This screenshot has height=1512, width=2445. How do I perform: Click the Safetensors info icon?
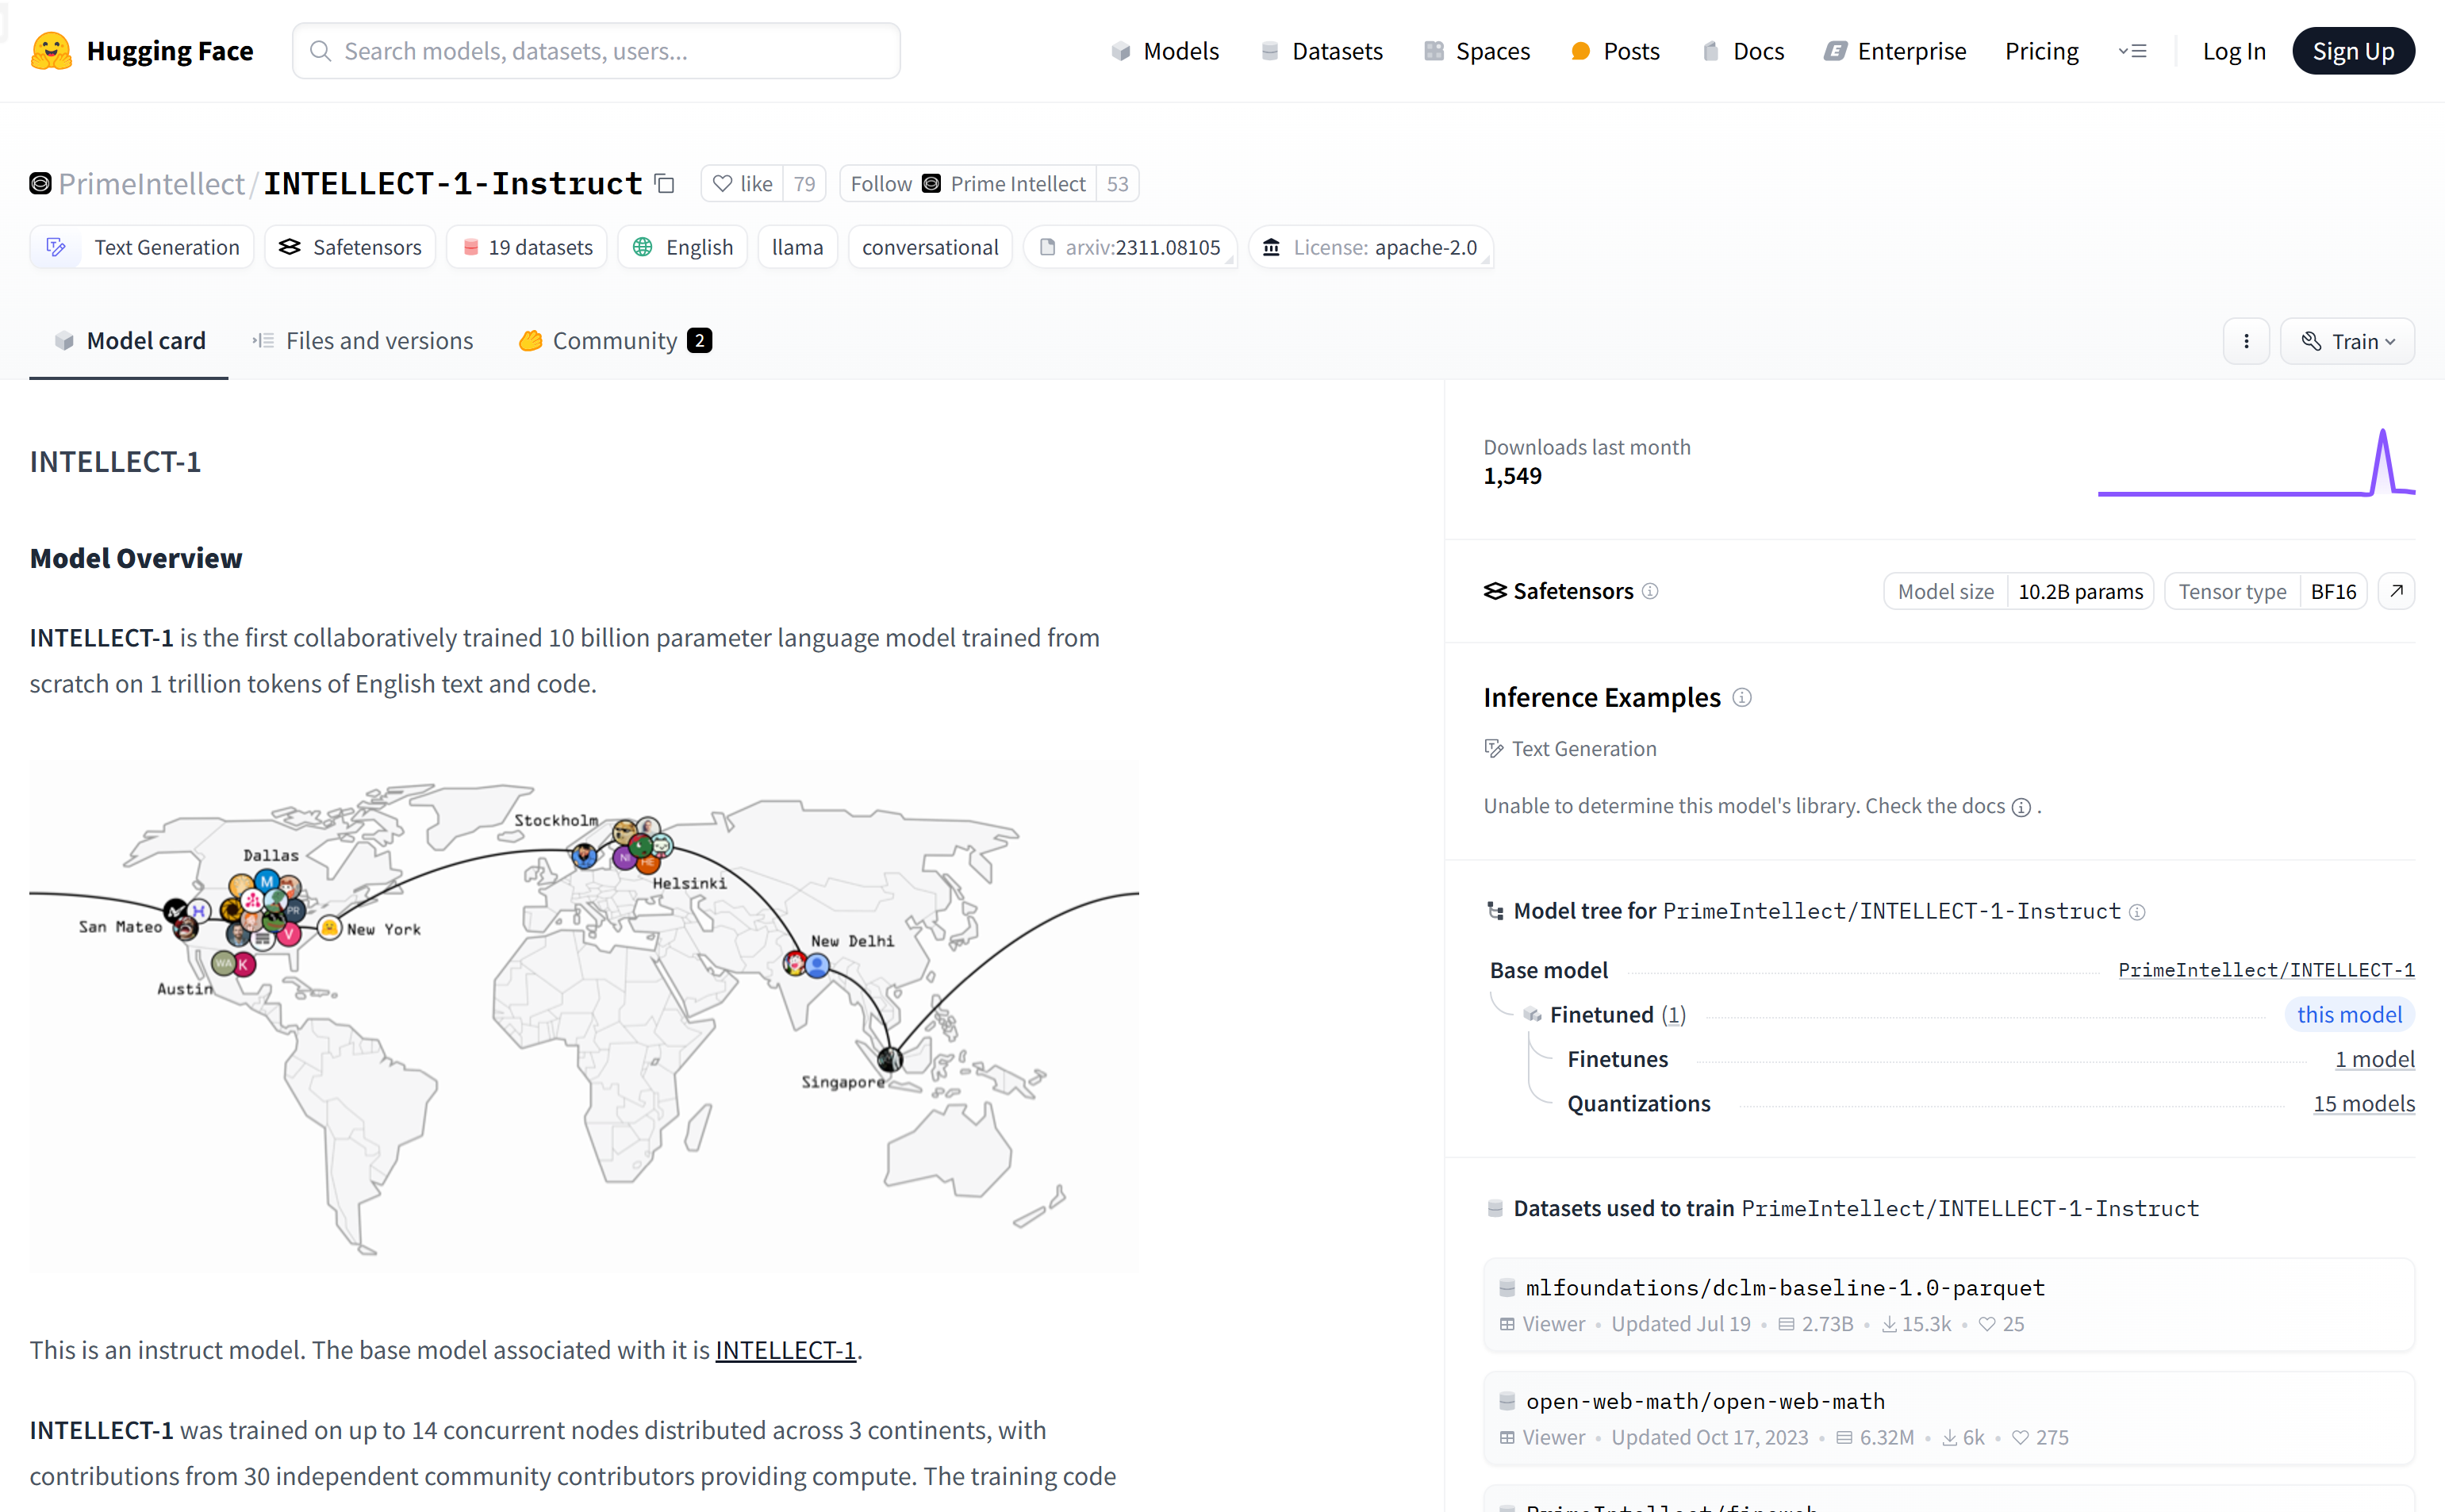click(x=1650, y=591)
